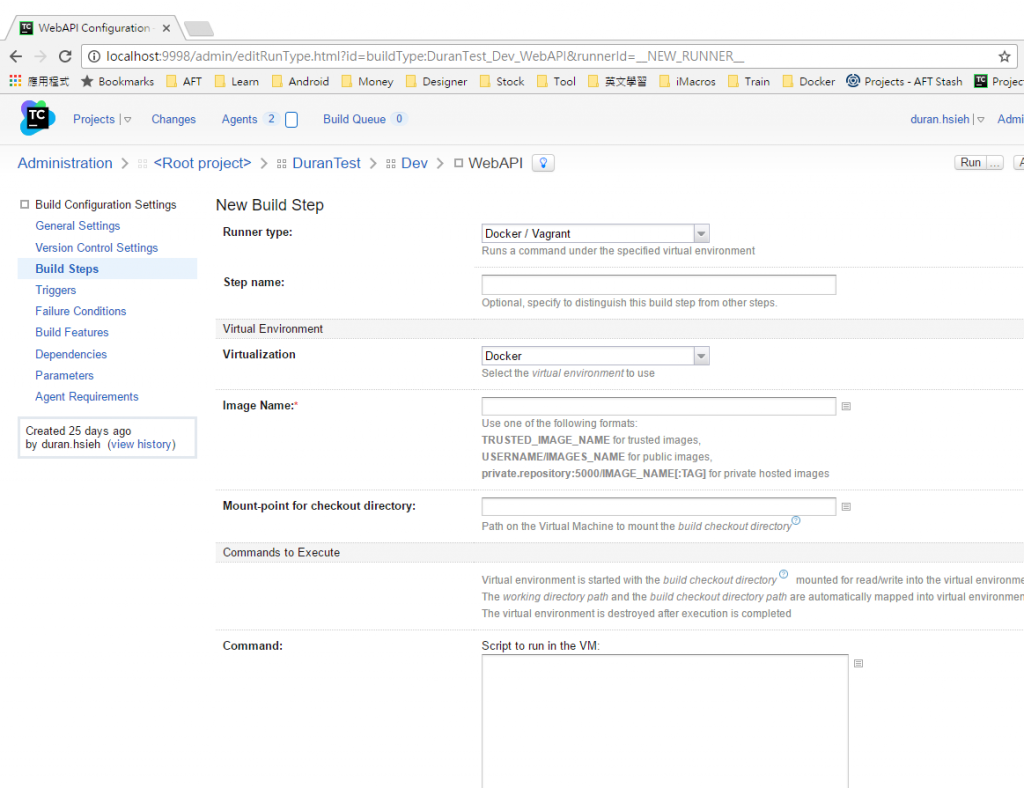Expand the Projects dropdown arrow
Screen dimensions: 1024x788
(x=127, y=119)
